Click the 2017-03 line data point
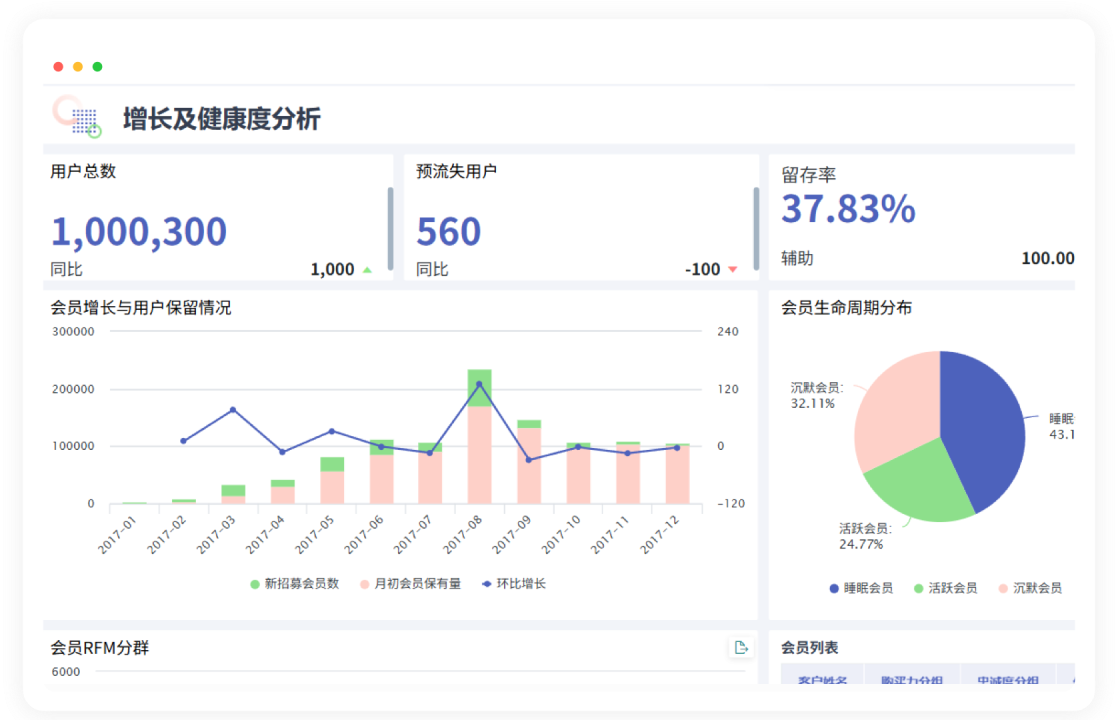This screenshot has height=720, width=1120. tap(233, 410)
